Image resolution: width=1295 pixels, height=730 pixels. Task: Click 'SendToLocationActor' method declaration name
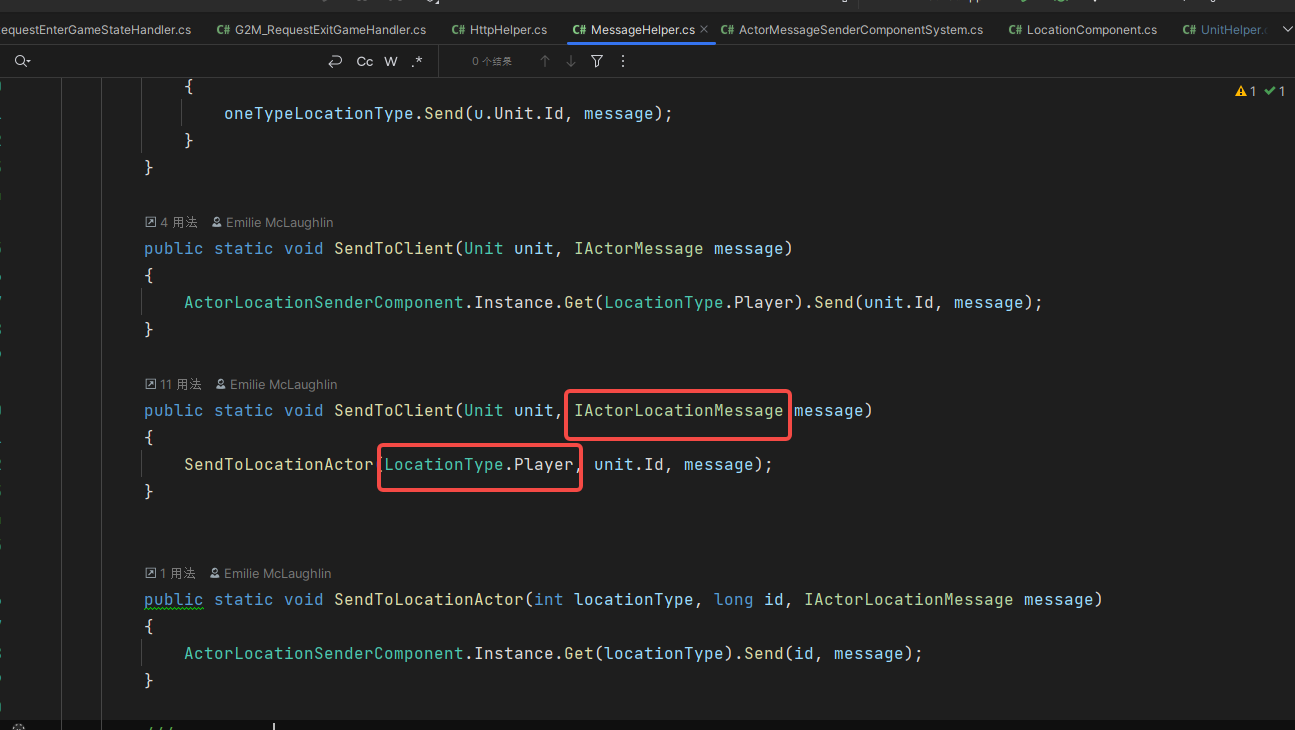pos(429,599)
